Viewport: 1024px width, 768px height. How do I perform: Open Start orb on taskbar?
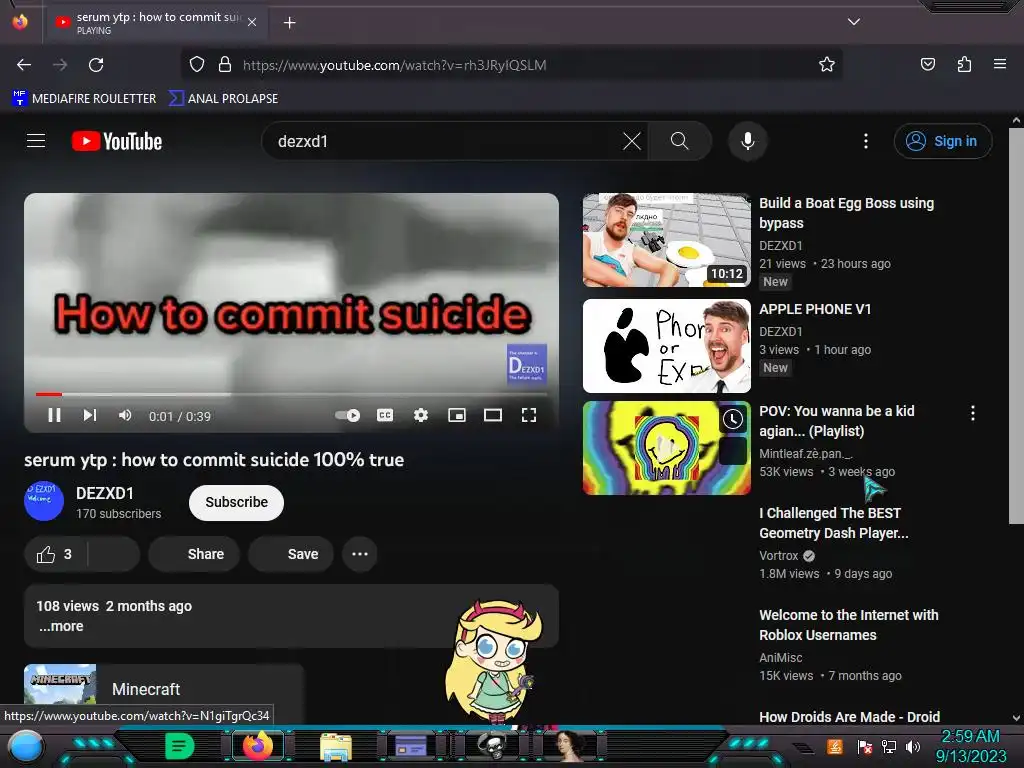click(25, 746)
